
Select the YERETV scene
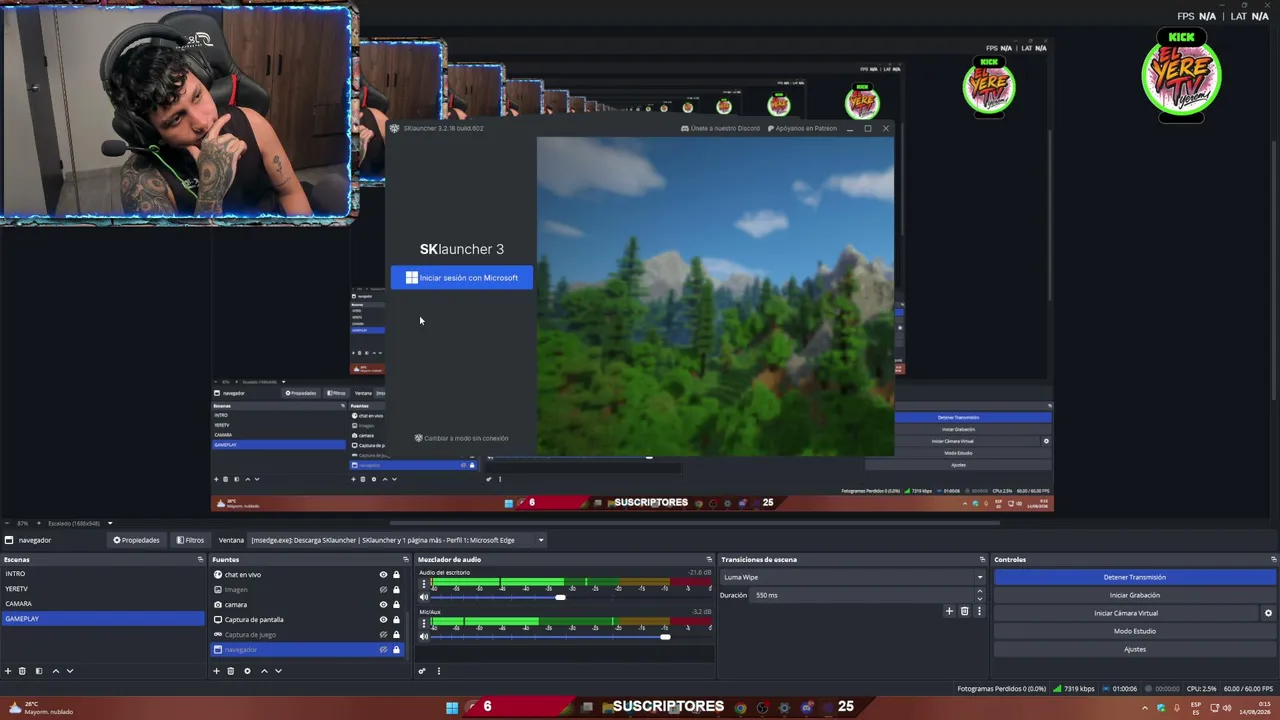tap(102, 589)
